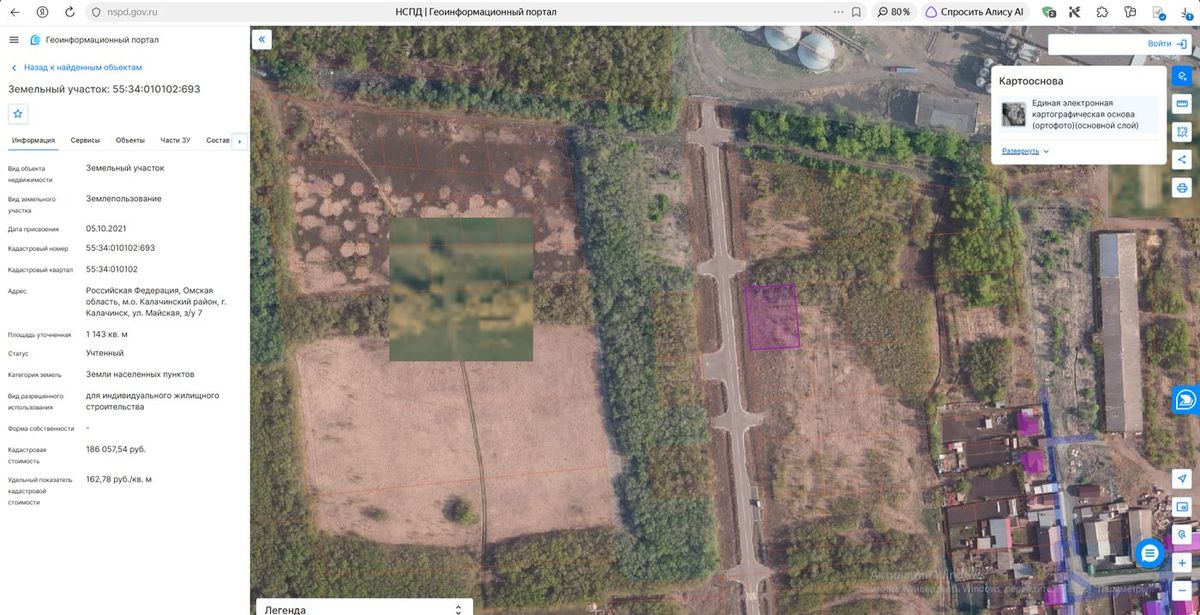Open the browser extensions puzzle icon
This screenshot has width=1200, height=615.
click(x=1102, y=12)
